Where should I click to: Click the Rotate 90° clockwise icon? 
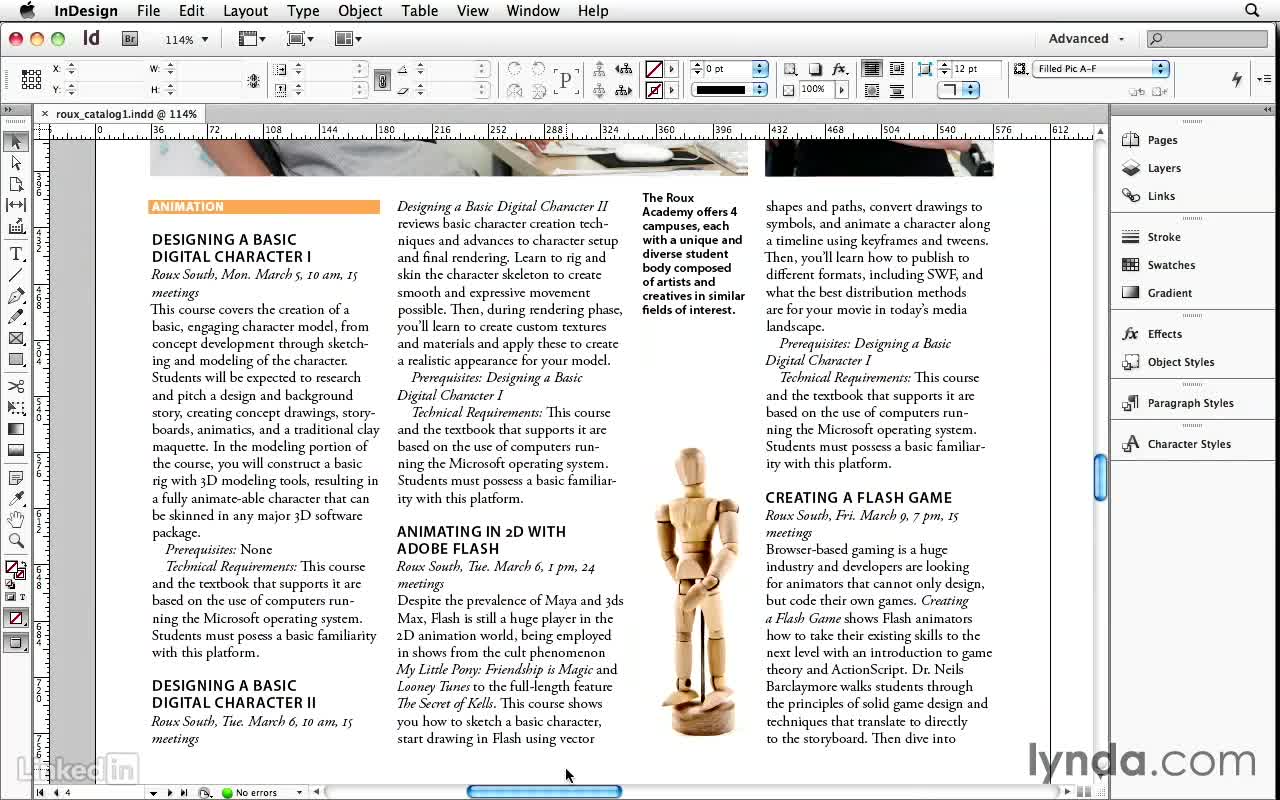[x=514, y=69]
